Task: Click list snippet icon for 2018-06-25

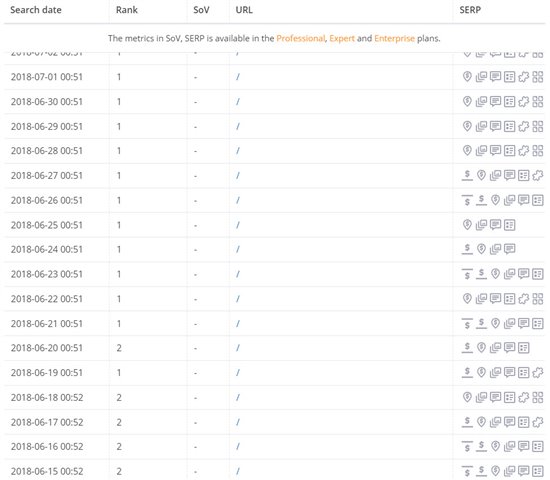Action: 509,225
